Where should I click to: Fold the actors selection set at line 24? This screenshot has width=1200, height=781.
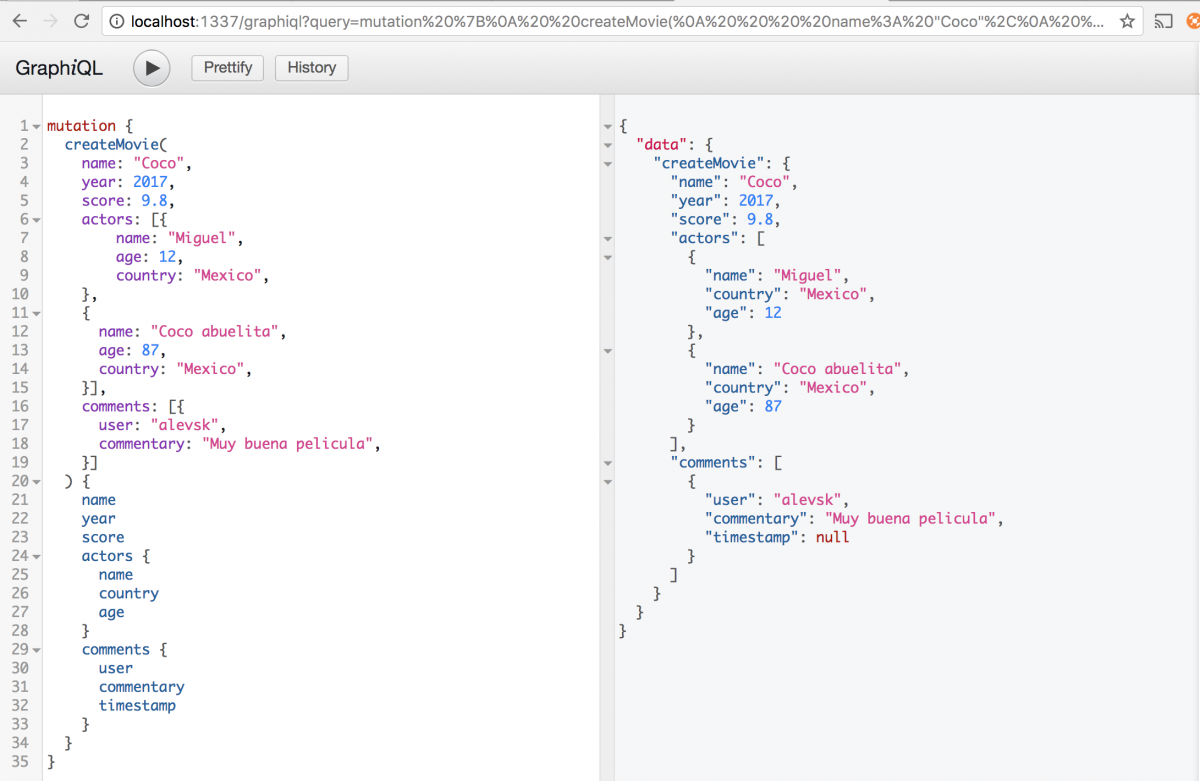[x=37, y=556]
